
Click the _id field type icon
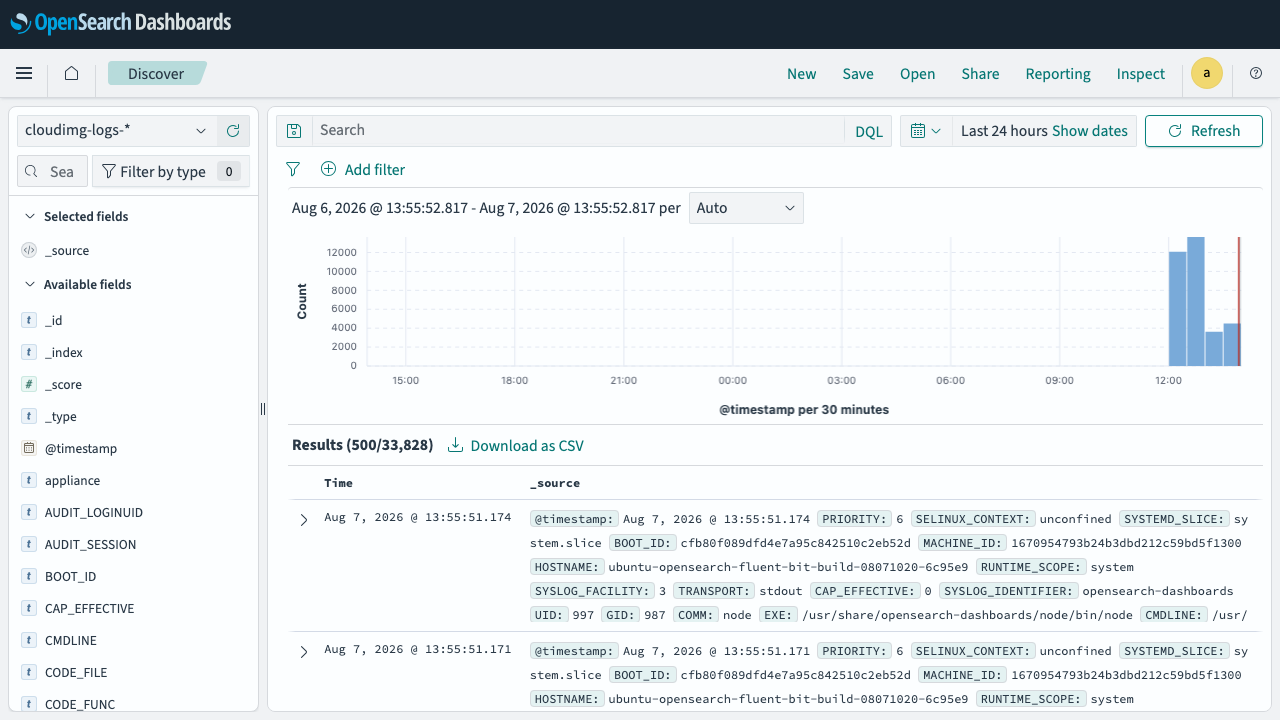29,321
